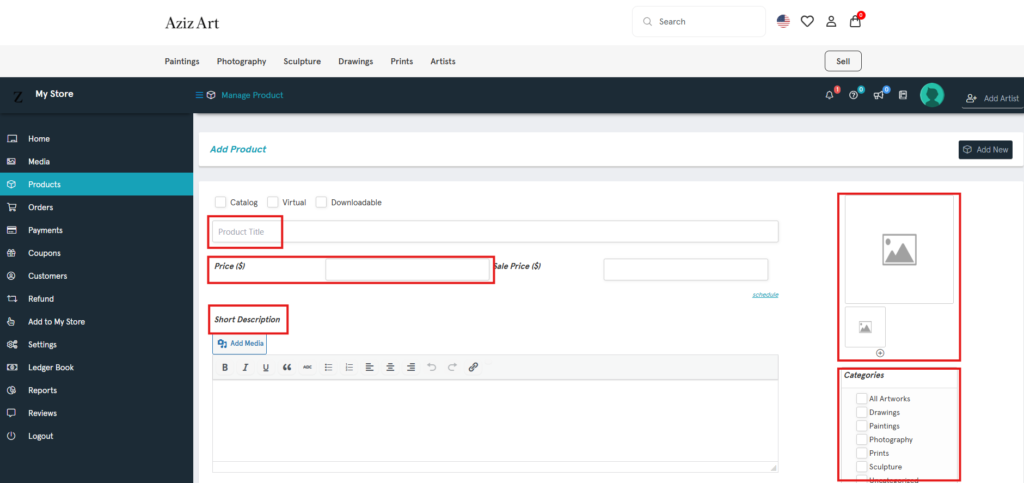Tick the Paintings category checkbox
1024x483 pixels.
861,426
